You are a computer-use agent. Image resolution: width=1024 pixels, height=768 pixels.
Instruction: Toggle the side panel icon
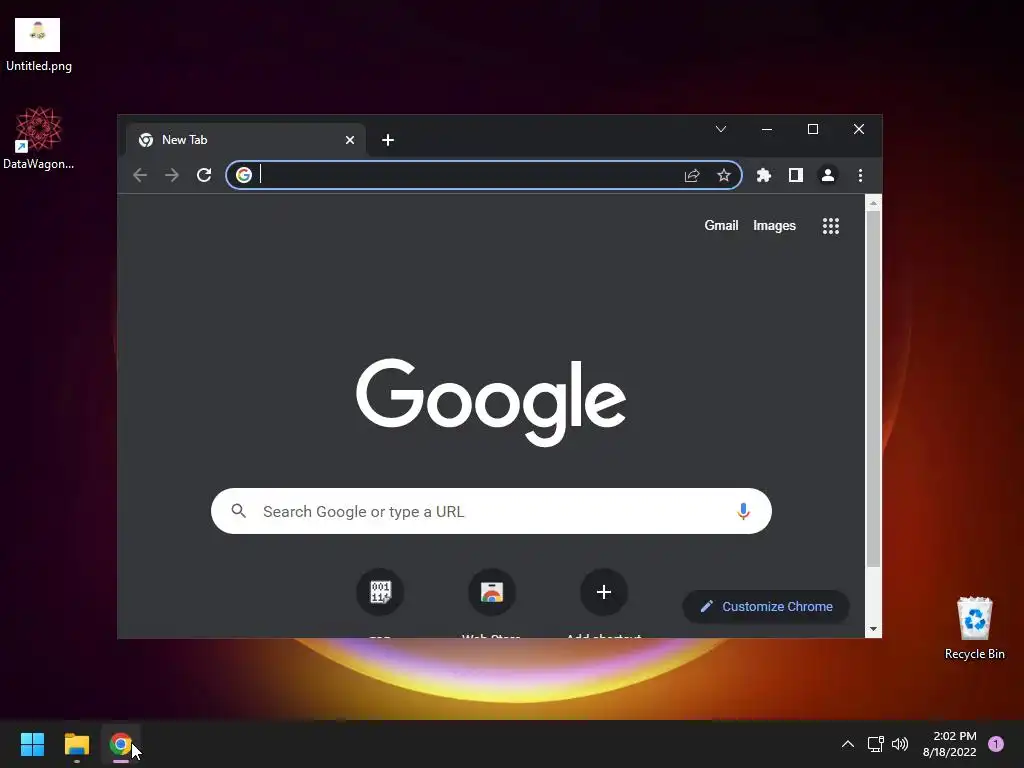pos(795,175)
